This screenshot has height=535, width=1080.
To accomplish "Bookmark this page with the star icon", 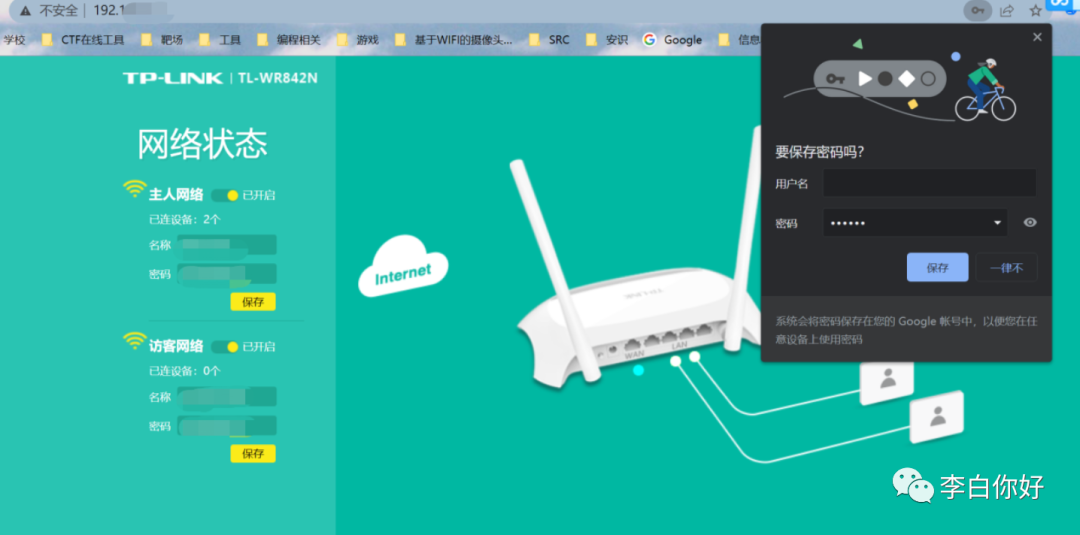I will [x=1035, y=10].
